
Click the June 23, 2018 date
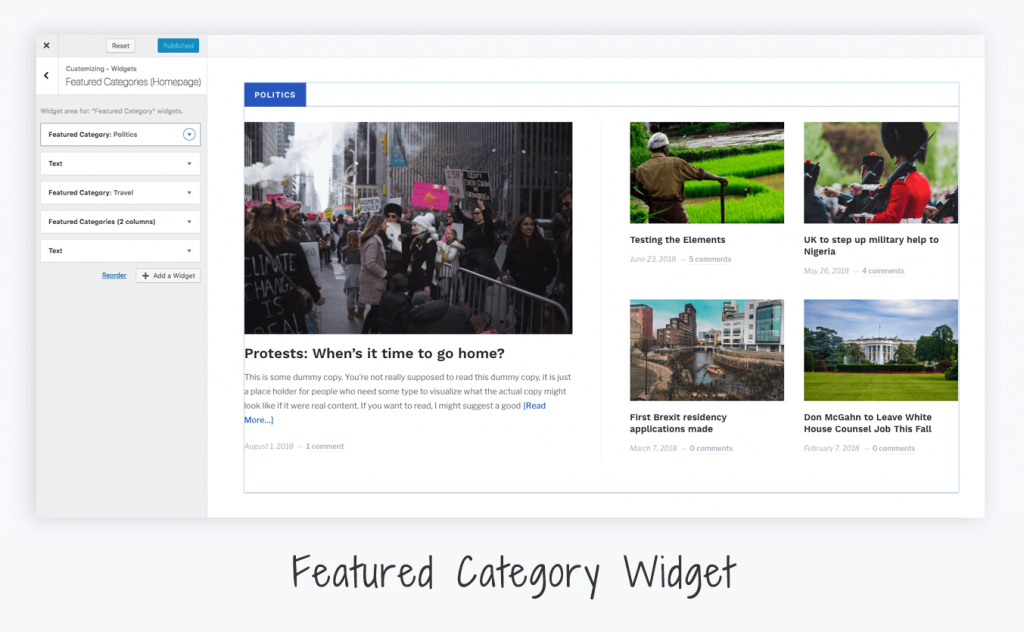tap(653, 259)
